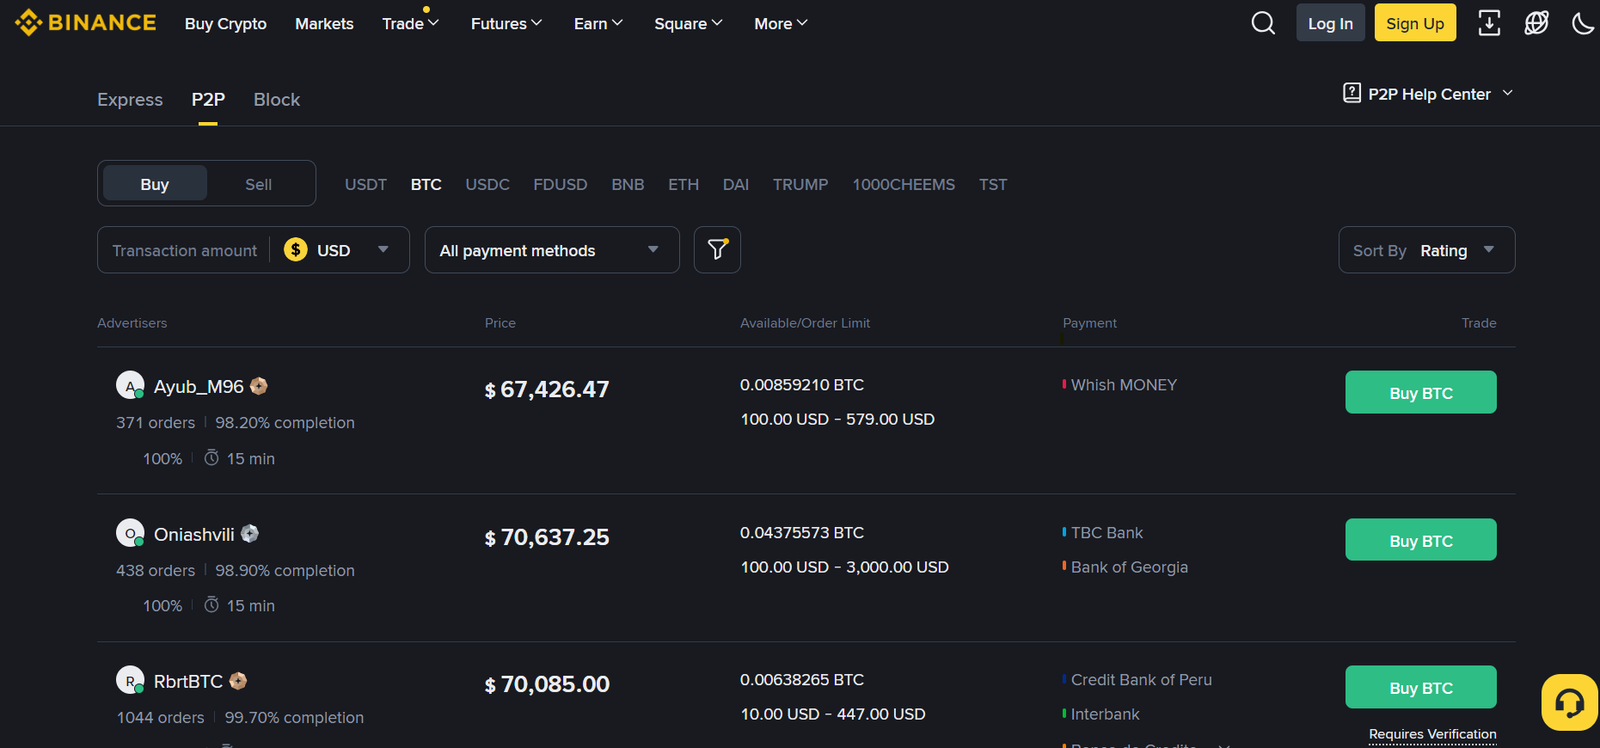The image size is (1600, 748).
Task: Open Markets menu item
Action: point(324,23)
